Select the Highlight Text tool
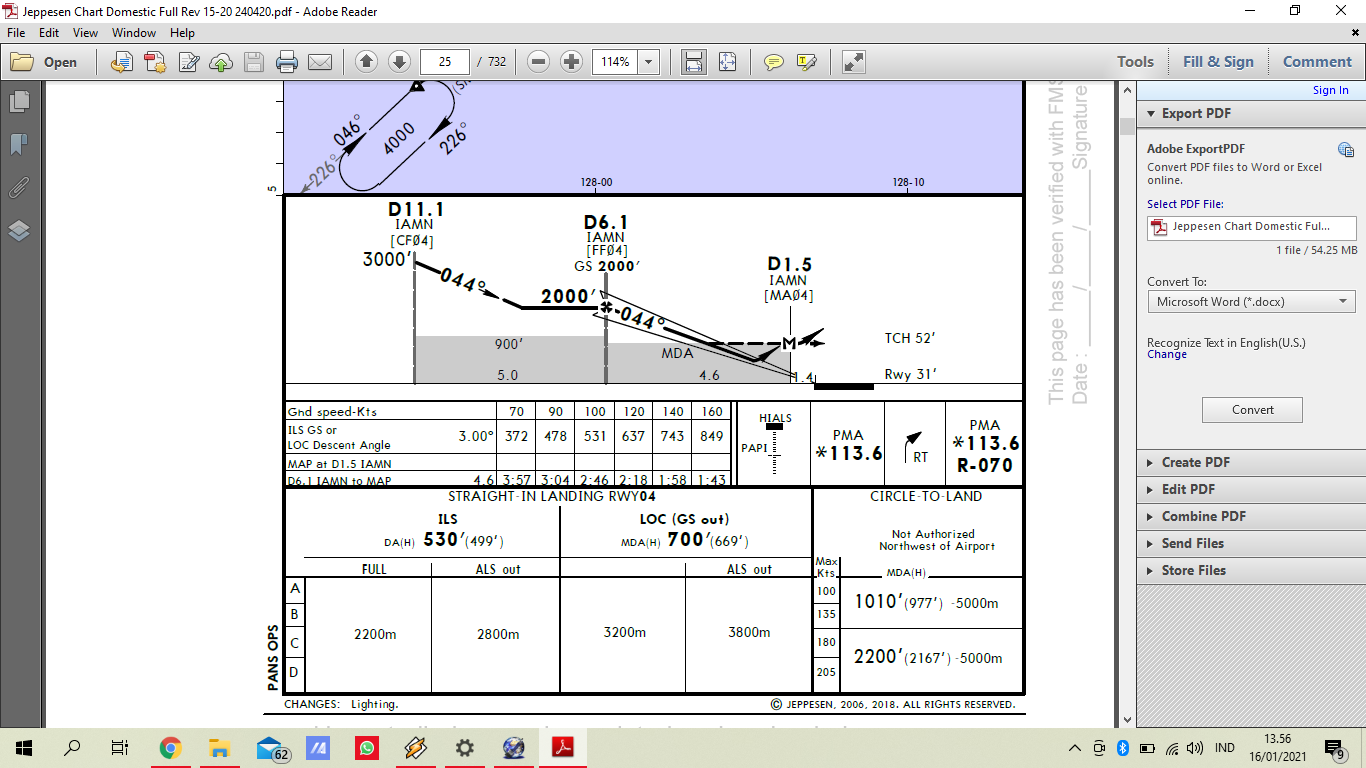This screenshot has height=768, width=1366. [x=806, y=62]
